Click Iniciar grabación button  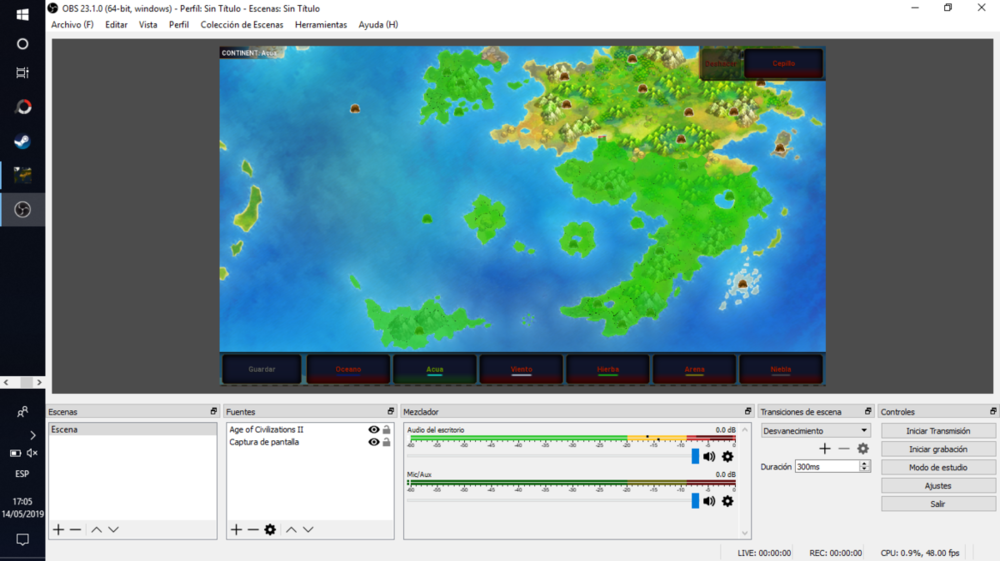click(x=938, y=449)
